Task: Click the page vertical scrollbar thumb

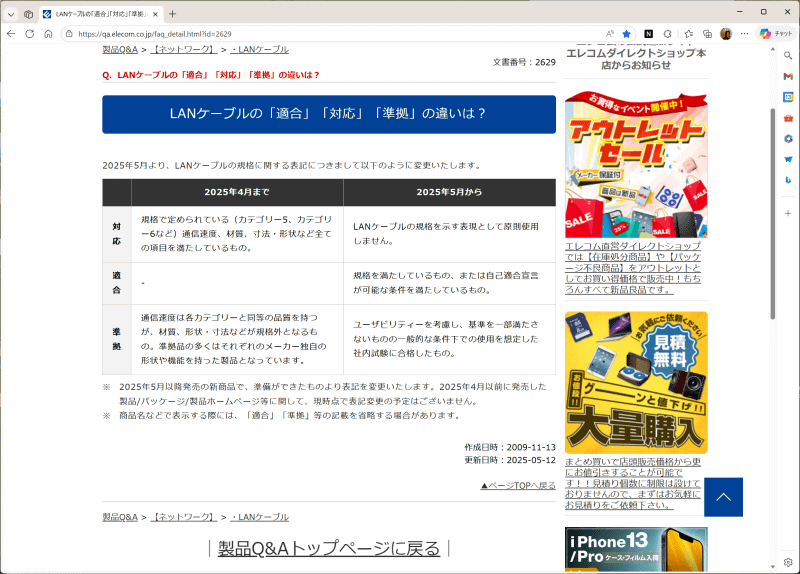Action: 772,214
